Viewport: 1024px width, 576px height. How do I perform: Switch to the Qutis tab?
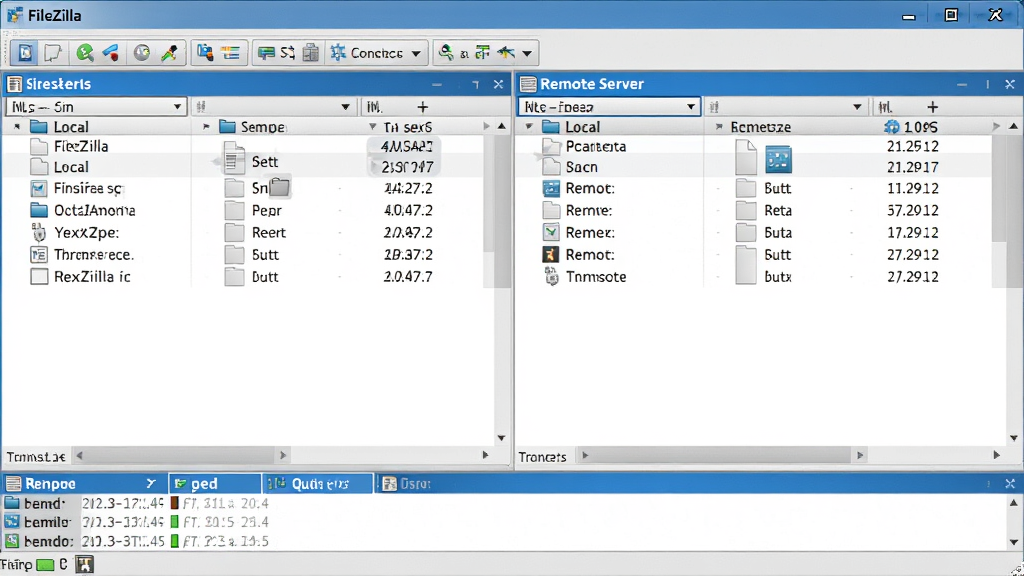pos(318,484)
